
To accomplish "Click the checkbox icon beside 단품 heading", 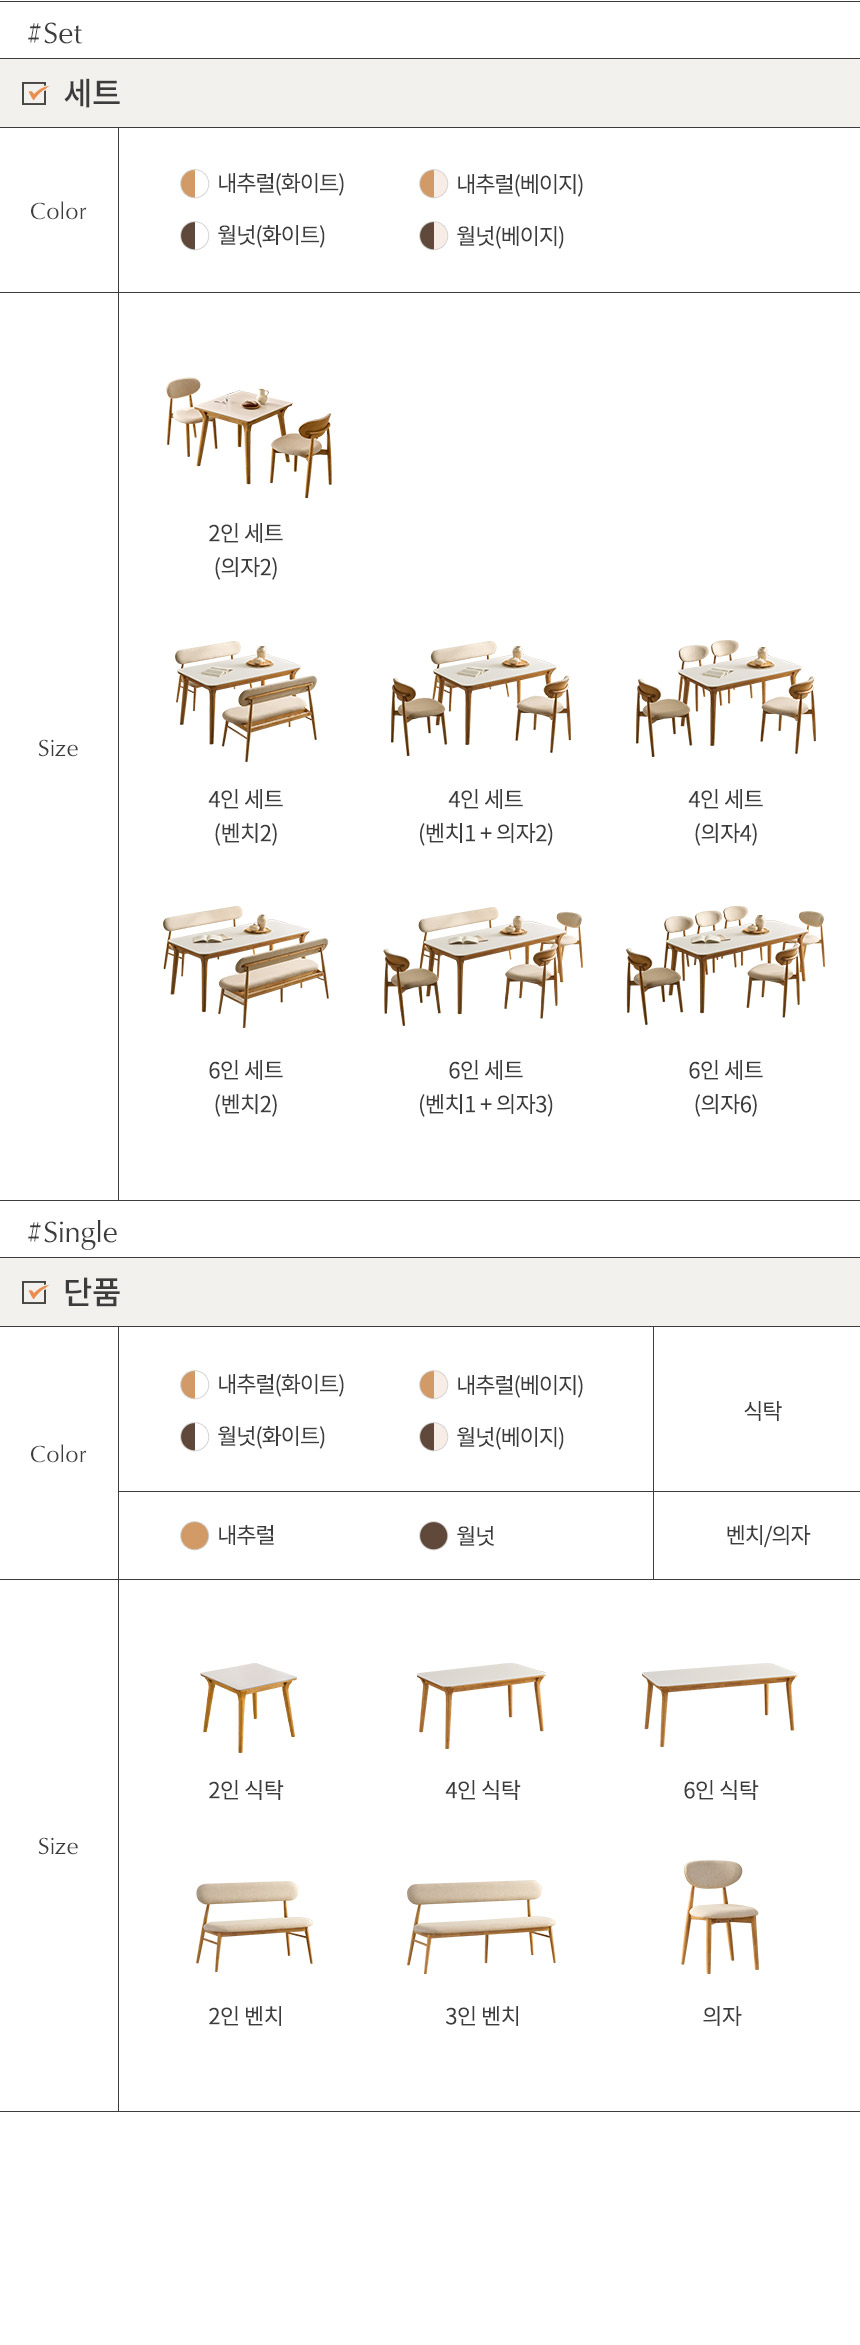I will click(34, 1292).
